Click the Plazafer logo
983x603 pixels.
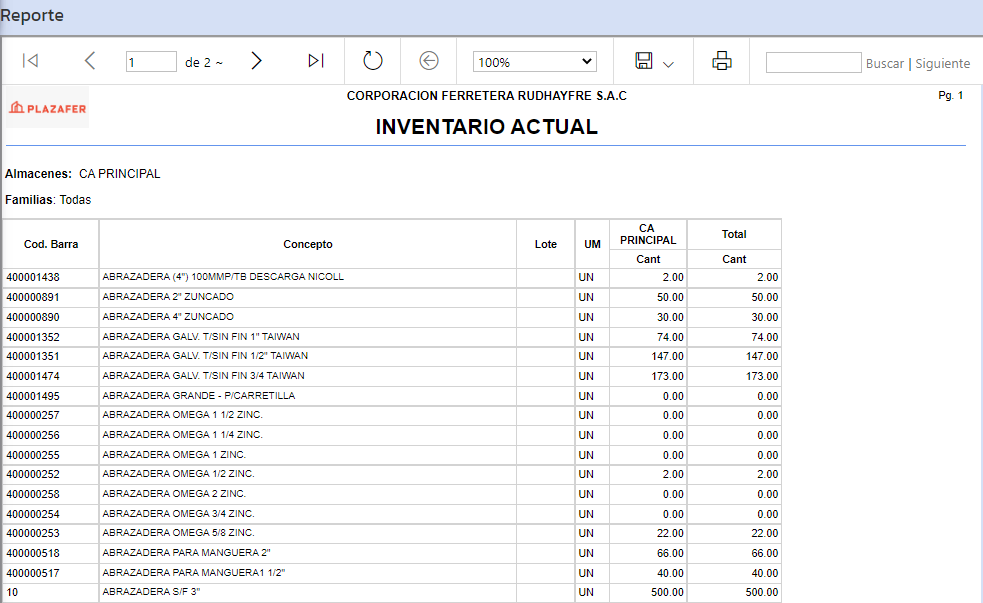[x=48, y=108]
